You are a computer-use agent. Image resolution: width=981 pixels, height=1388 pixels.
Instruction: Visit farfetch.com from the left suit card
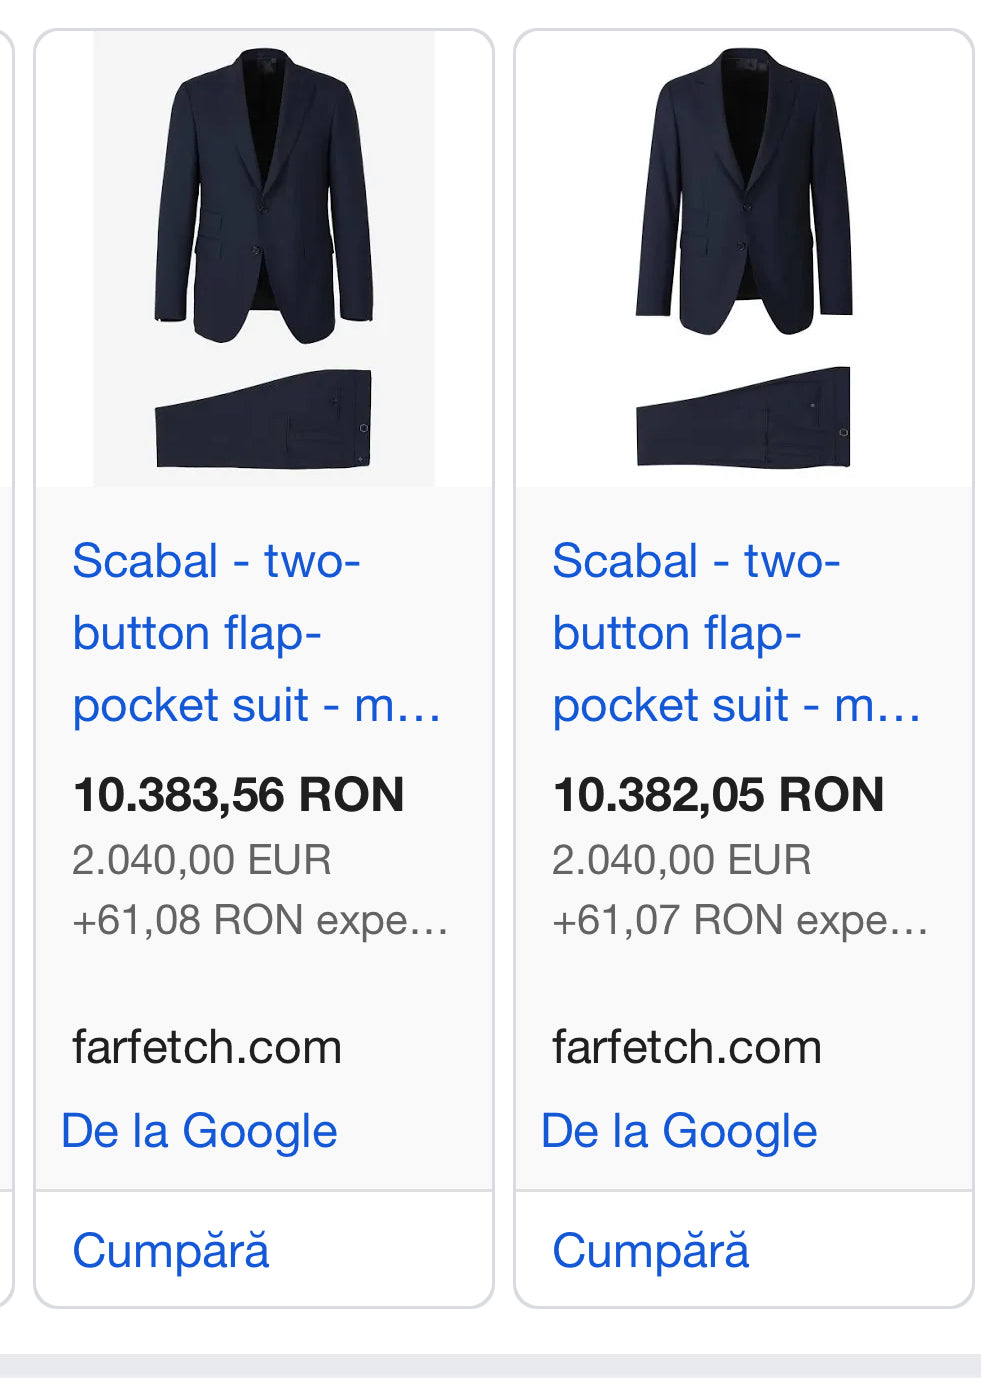coord(207,1048)
